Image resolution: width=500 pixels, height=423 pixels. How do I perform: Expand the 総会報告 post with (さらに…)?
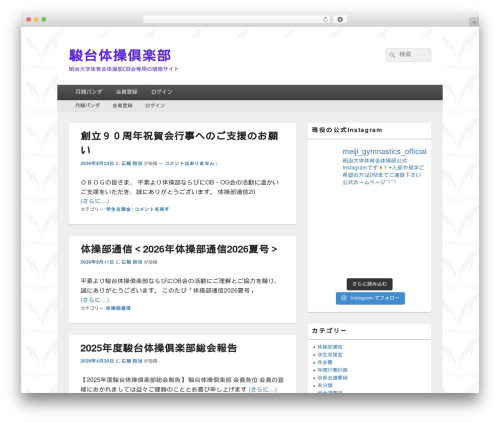point(263,389)
